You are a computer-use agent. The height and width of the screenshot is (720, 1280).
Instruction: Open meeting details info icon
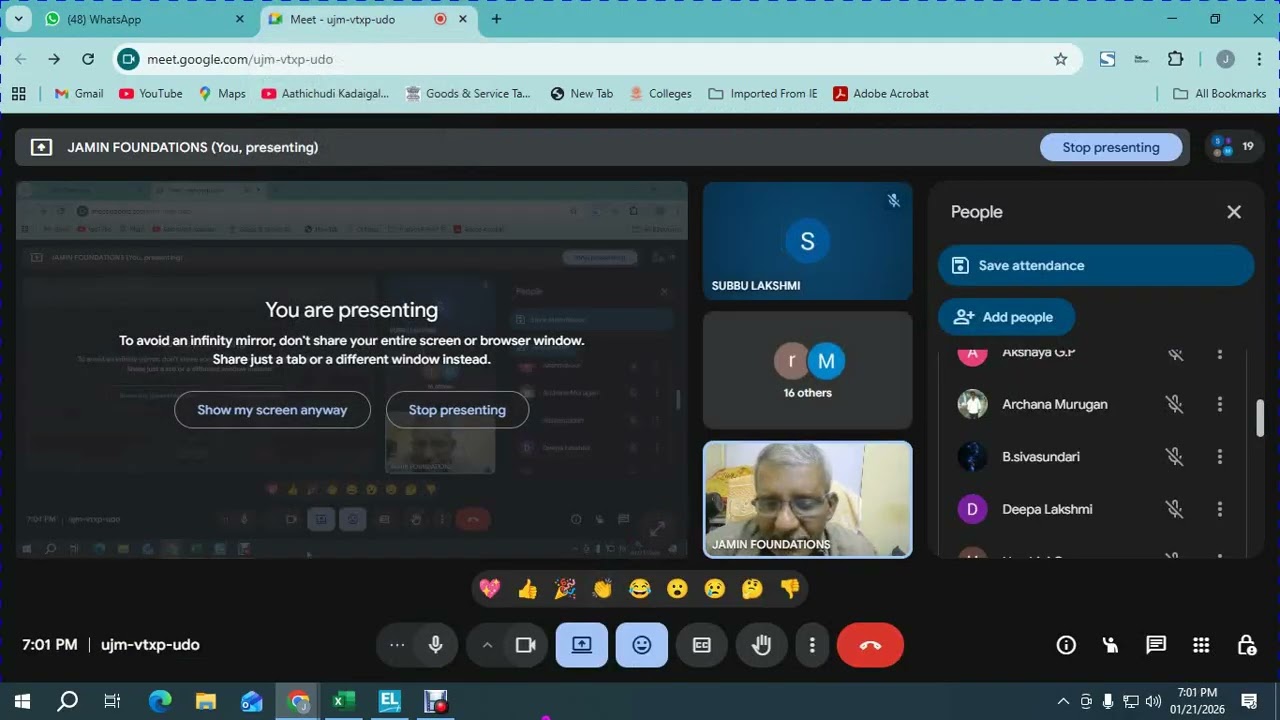[1066, 645]
